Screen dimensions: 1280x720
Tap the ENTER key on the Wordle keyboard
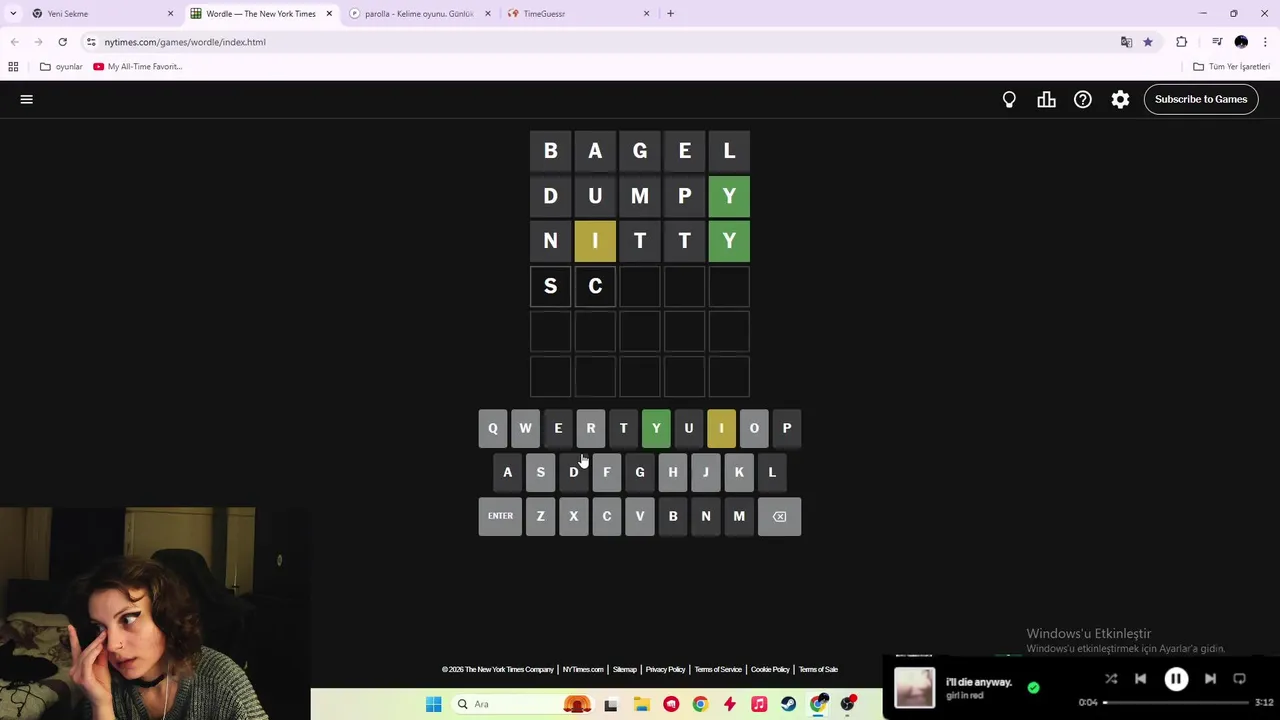click(x=500, y=516)
